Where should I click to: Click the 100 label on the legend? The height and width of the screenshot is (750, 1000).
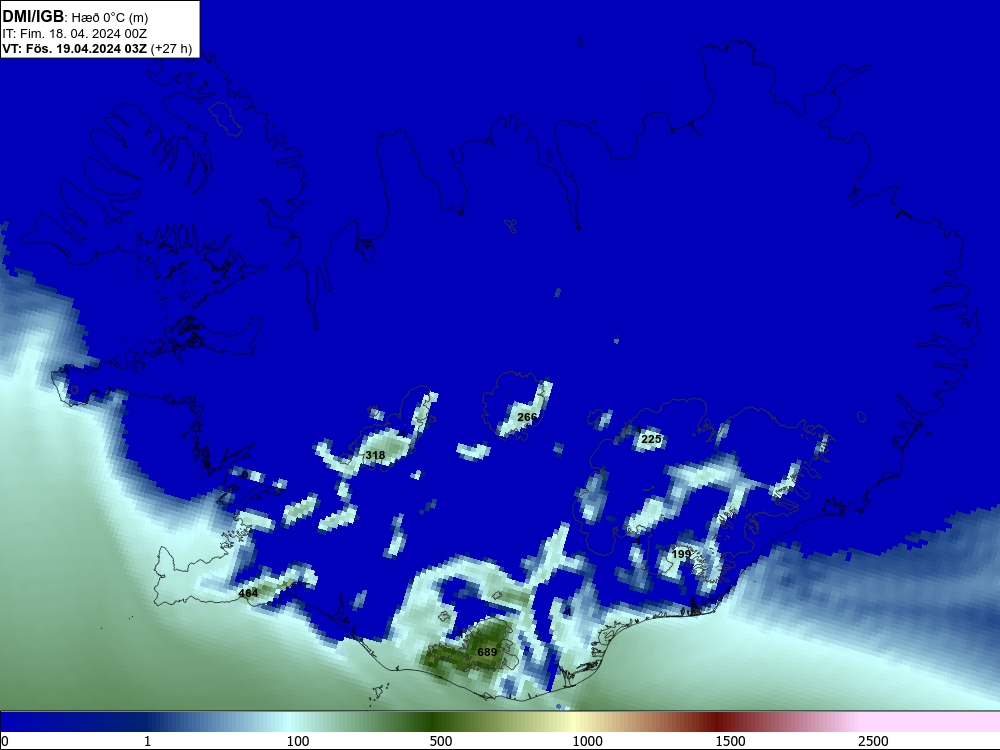(298, 741)
